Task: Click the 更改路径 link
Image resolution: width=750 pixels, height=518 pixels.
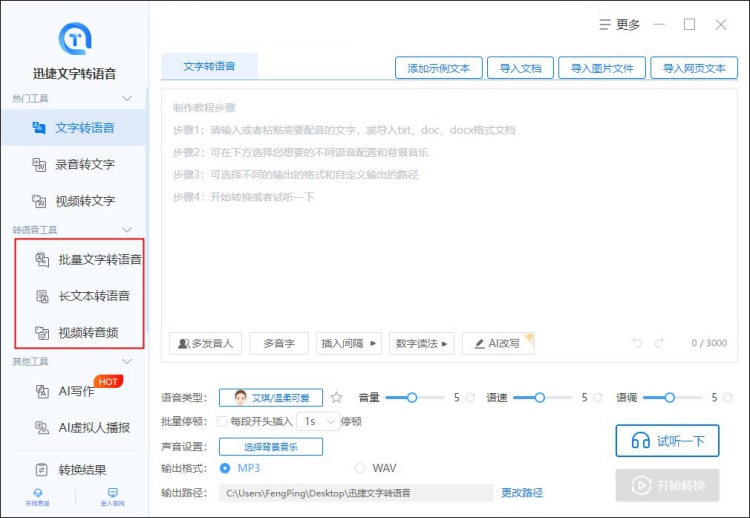Action: (522, 493)
